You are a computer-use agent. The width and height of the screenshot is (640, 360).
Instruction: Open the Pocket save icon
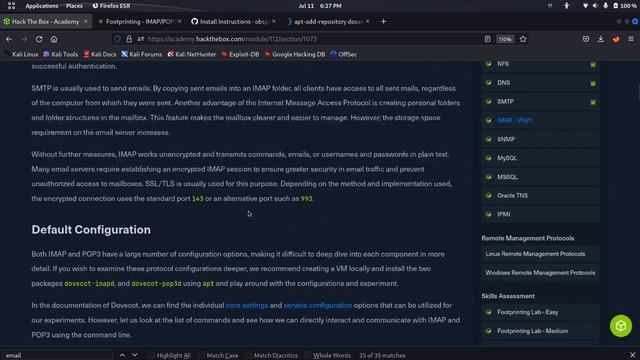pyautogui.click(x=586, y=39)
